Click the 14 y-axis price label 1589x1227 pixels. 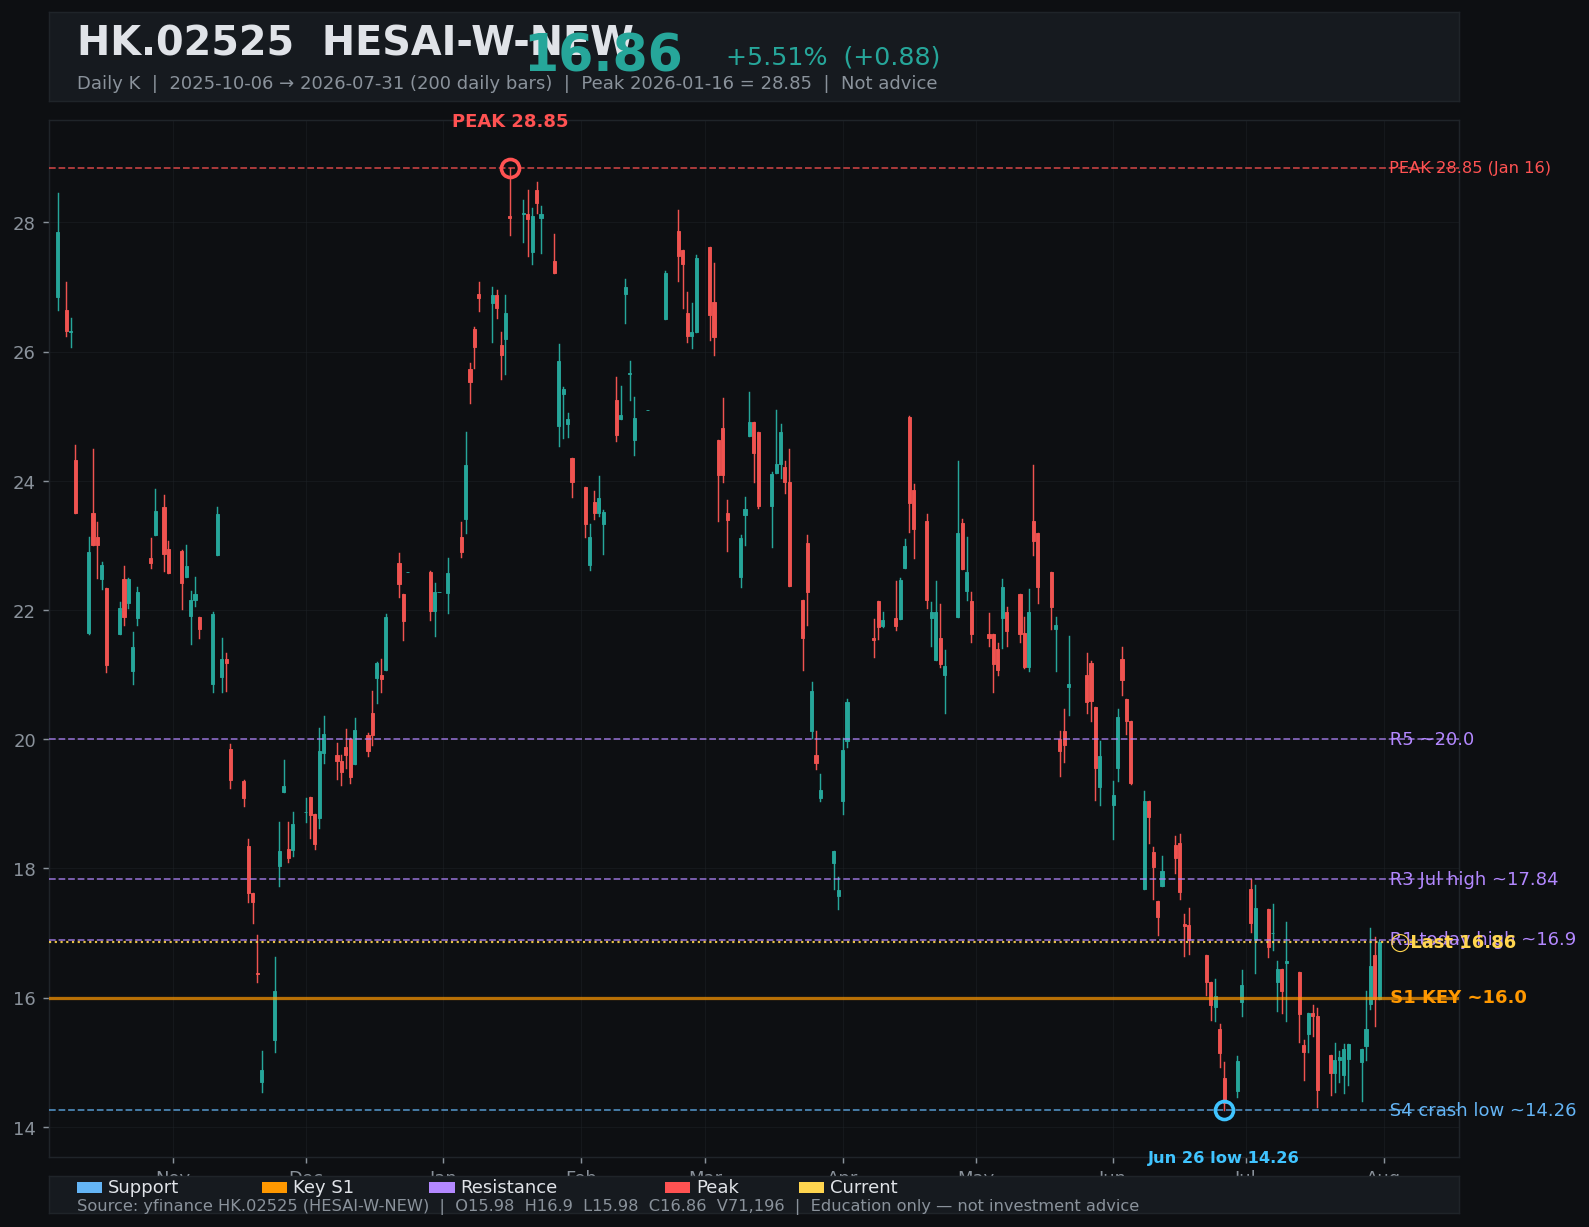click(x=24, y=1128)
